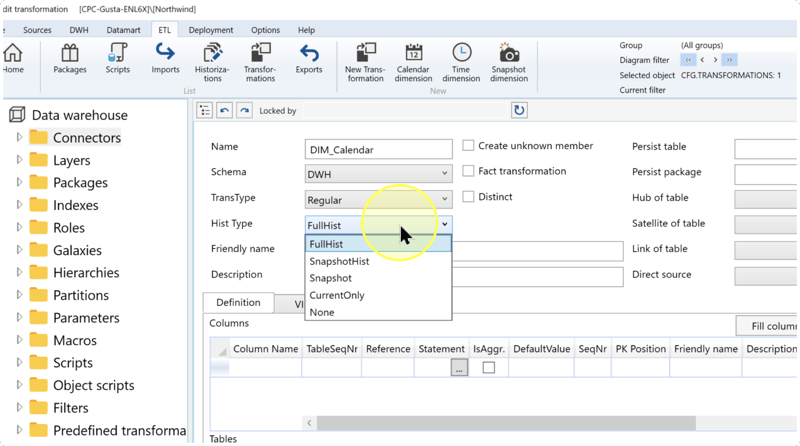Screen dimensions: 800x446
Task: Expand the Parameters folder
Action: click(19, 317)
